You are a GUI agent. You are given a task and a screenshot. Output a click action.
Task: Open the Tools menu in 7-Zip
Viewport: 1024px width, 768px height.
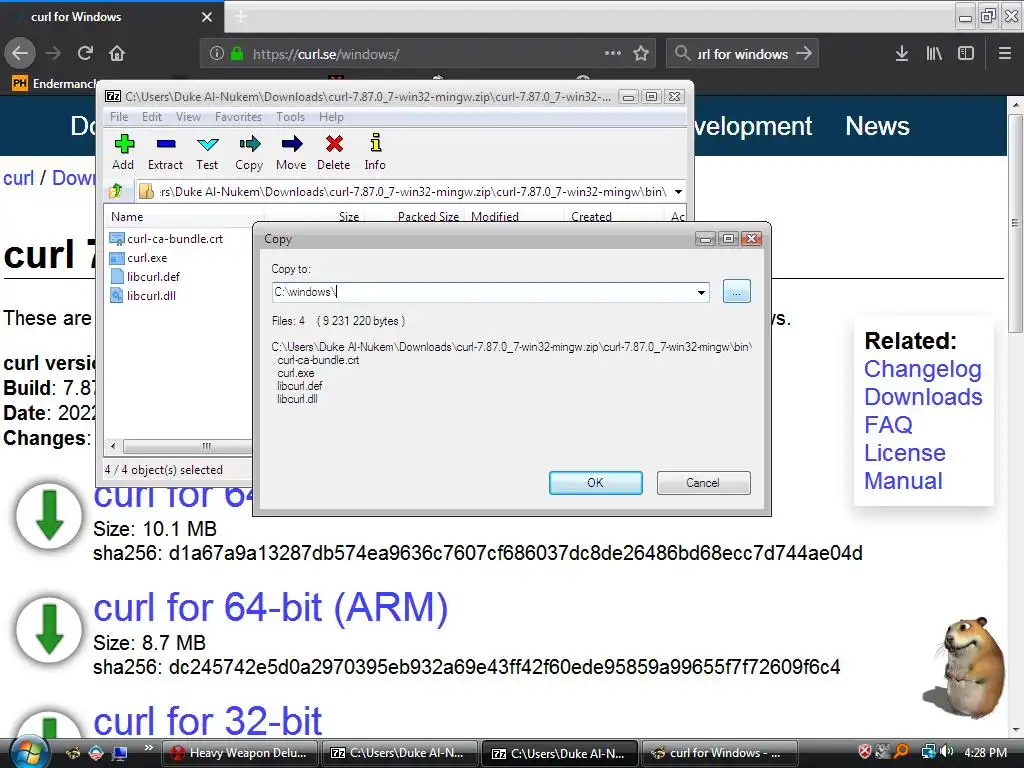click(290, 117)
